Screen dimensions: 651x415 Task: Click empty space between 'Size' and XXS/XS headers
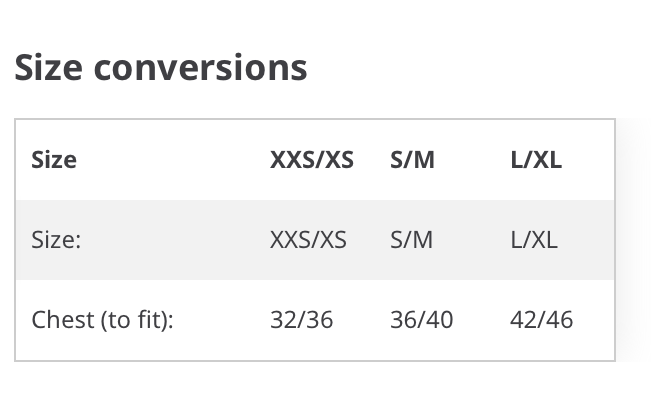(170, 160)
